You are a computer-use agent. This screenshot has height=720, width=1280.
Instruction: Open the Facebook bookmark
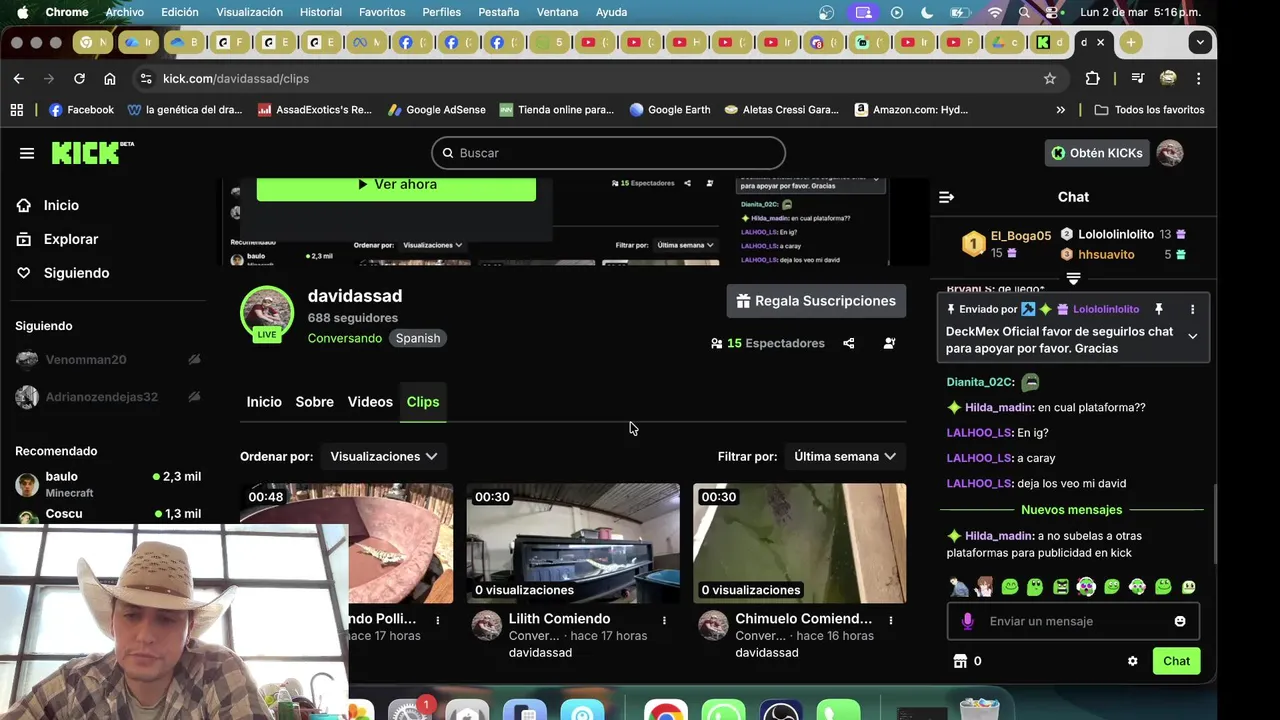81,110
